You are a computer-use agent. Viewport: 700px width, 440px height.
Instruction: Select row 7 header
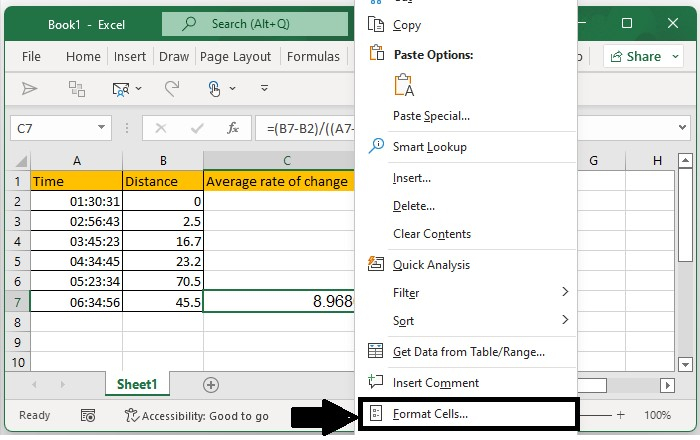tap(17, 302)
